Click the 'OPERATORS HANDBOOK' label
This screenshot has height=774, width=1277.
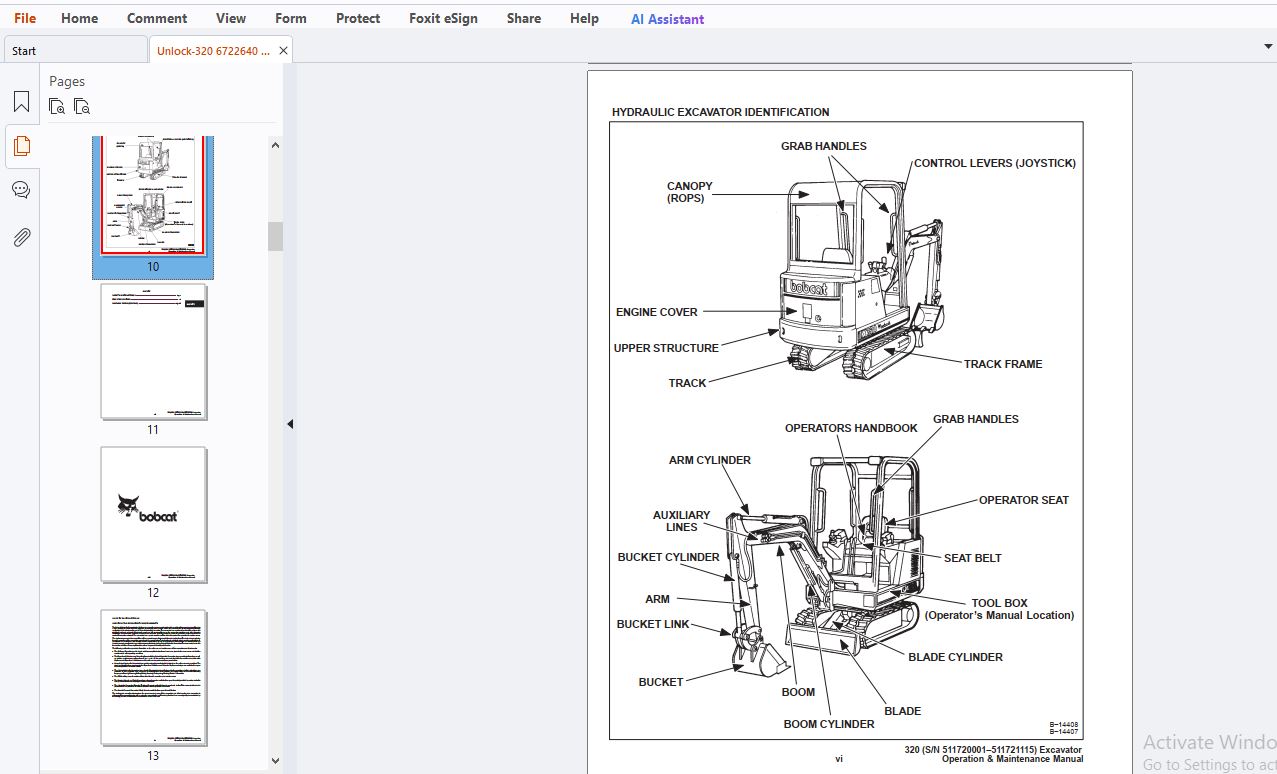851,428
